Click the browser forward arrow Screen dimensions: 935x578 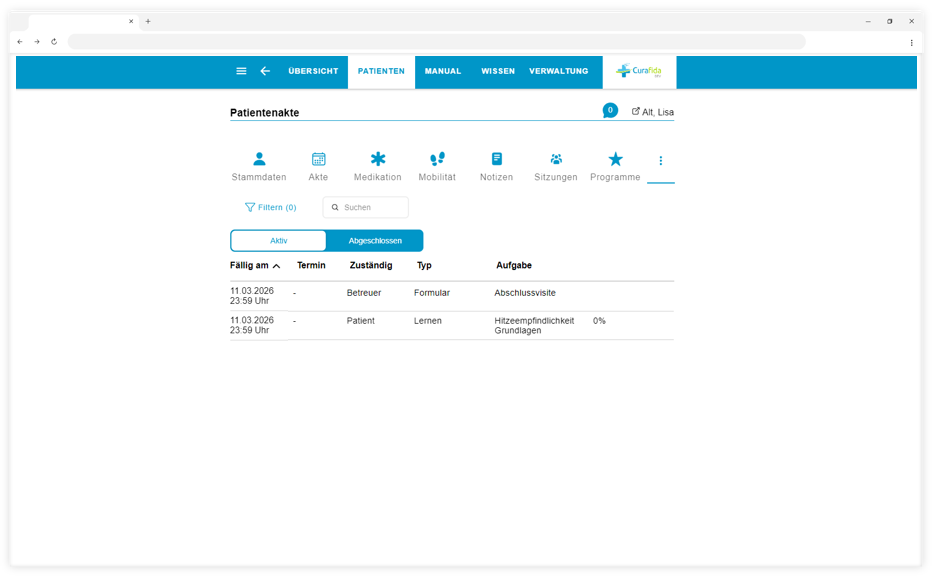37,42
